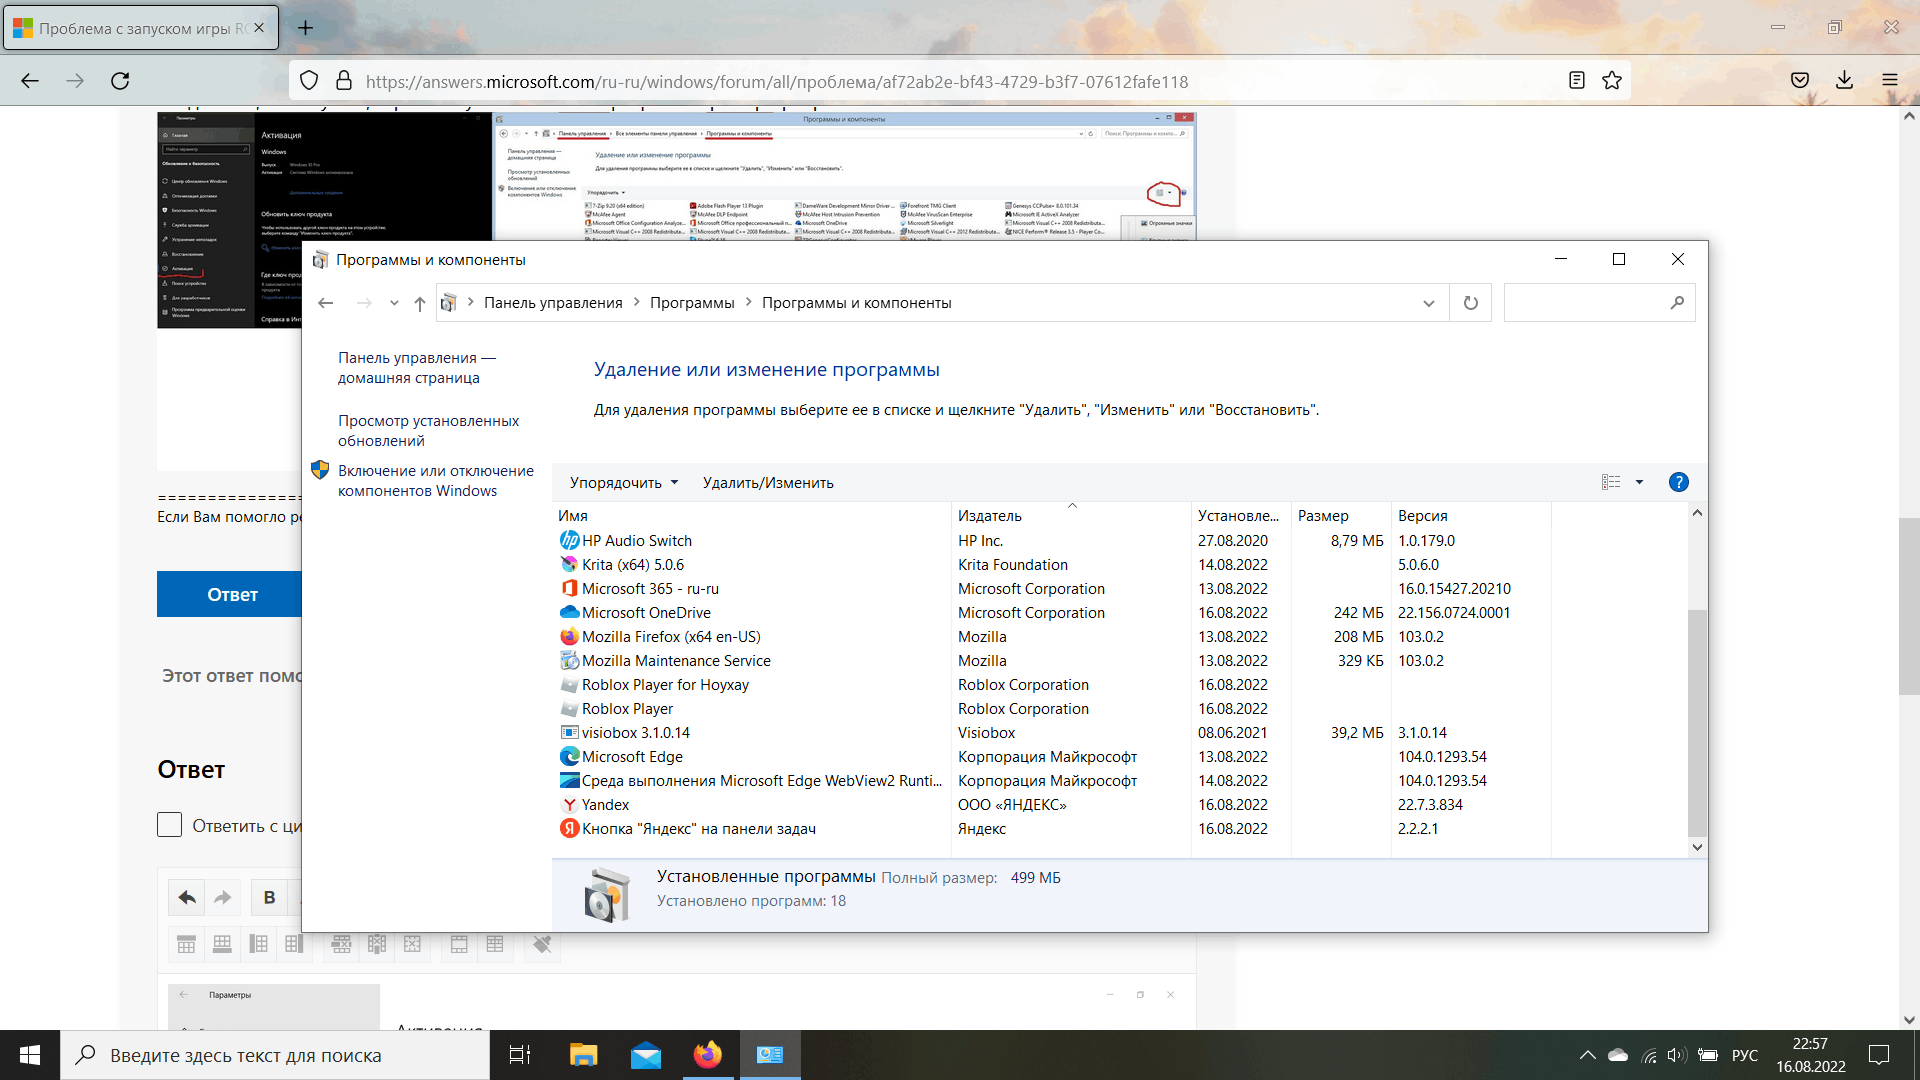
Task: Click the blue Ответ button
Action: tap(230, 594)
